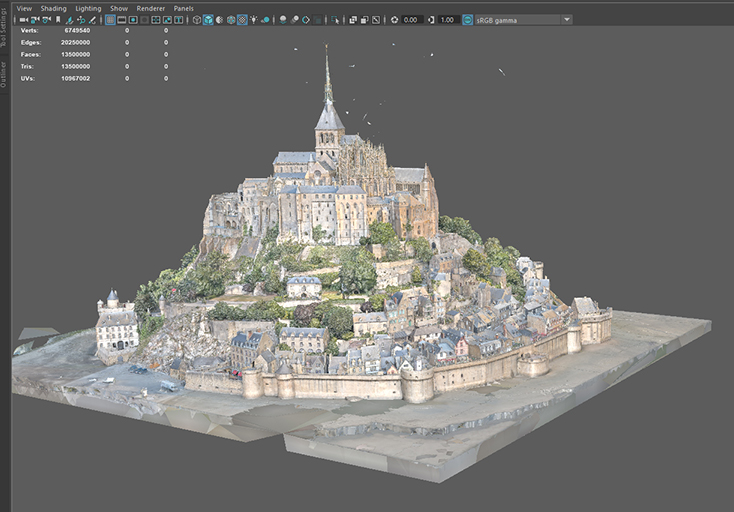This screenshot has width=734, height=512.
Task: Click the Verts count 6749540
Action: [77, 30]
